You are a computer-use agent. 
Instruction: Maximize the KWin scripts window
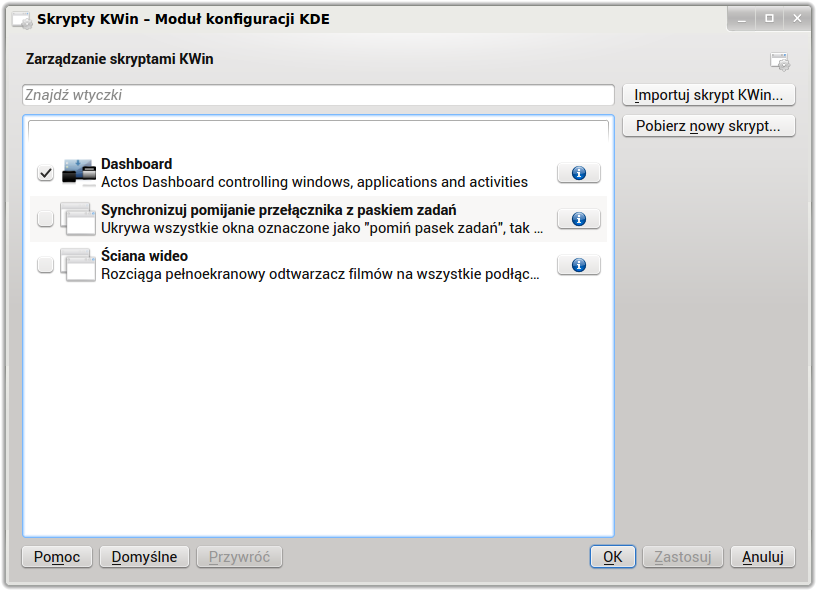tap(769, 19)
